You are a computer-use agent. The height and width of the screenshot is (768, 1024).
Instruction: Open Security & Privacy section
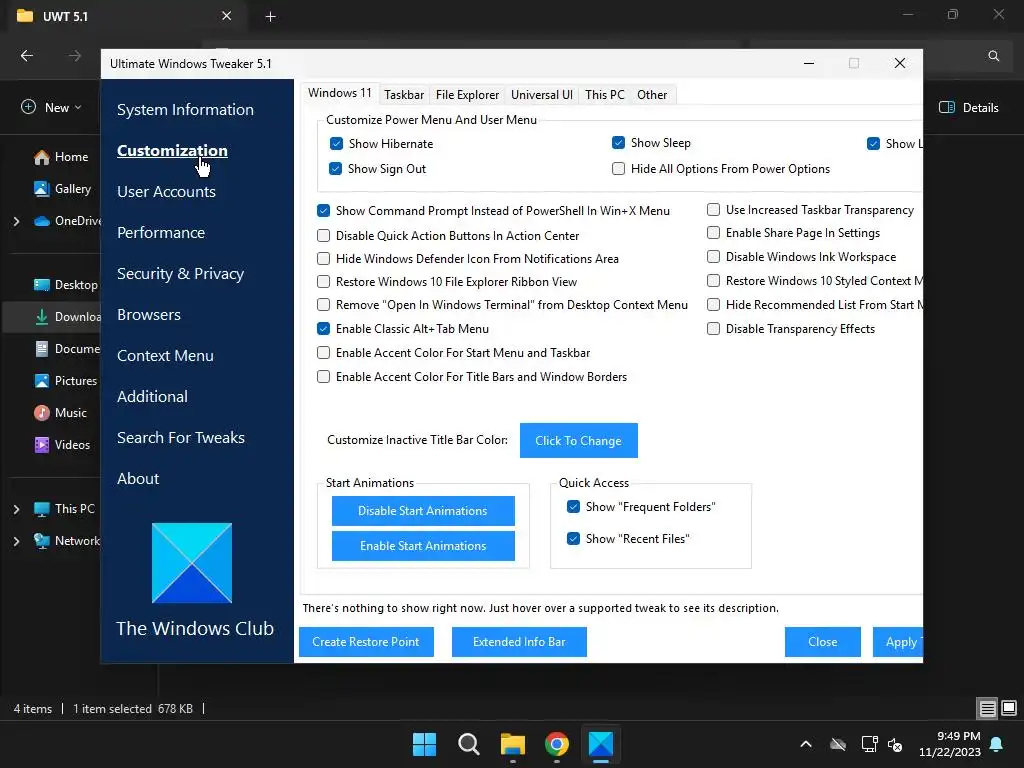pos(180,274)
